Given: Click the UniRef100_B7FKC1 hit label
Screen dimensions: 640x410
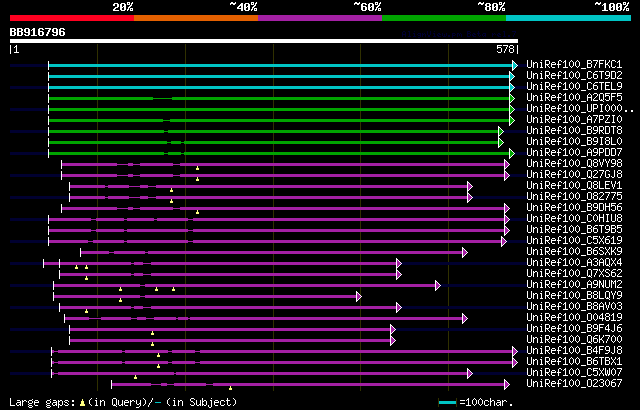Looking at the screenshot, I should [574, 64].
